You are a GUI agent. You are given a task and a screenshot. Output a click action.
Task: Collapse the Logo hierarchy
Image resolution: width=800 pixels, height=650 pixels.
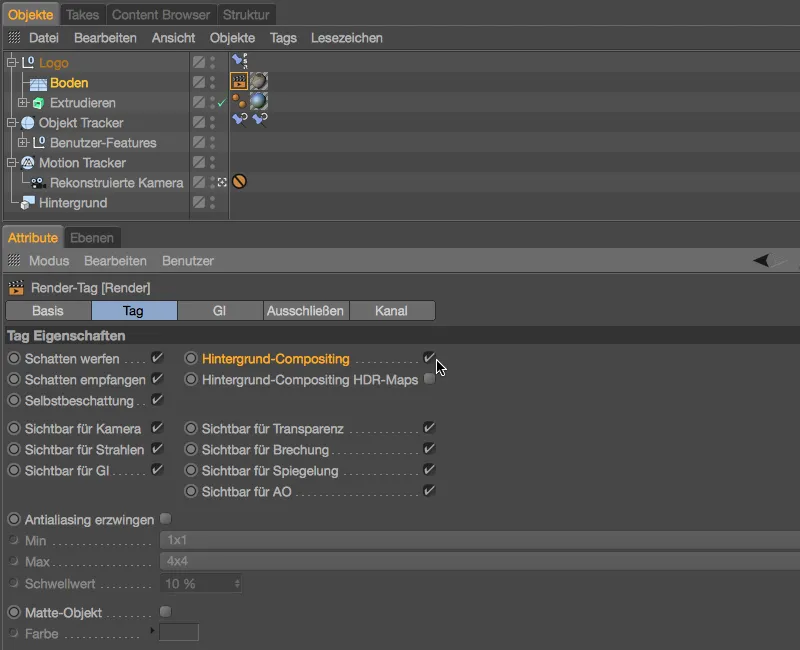click(x=12, y=62)
